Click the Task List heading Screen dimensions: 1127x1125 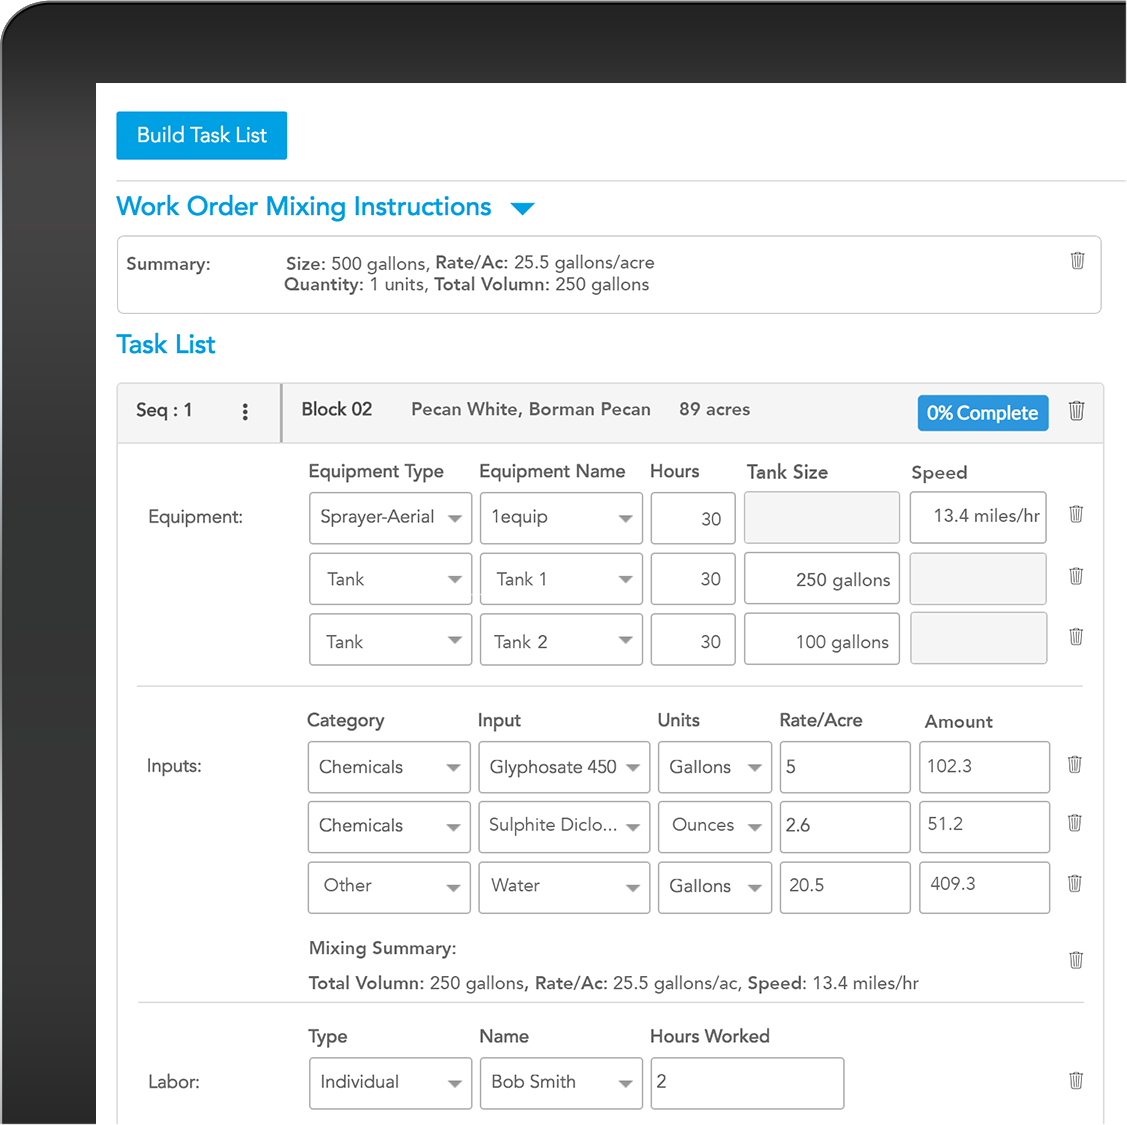click(x=165, y=344)
